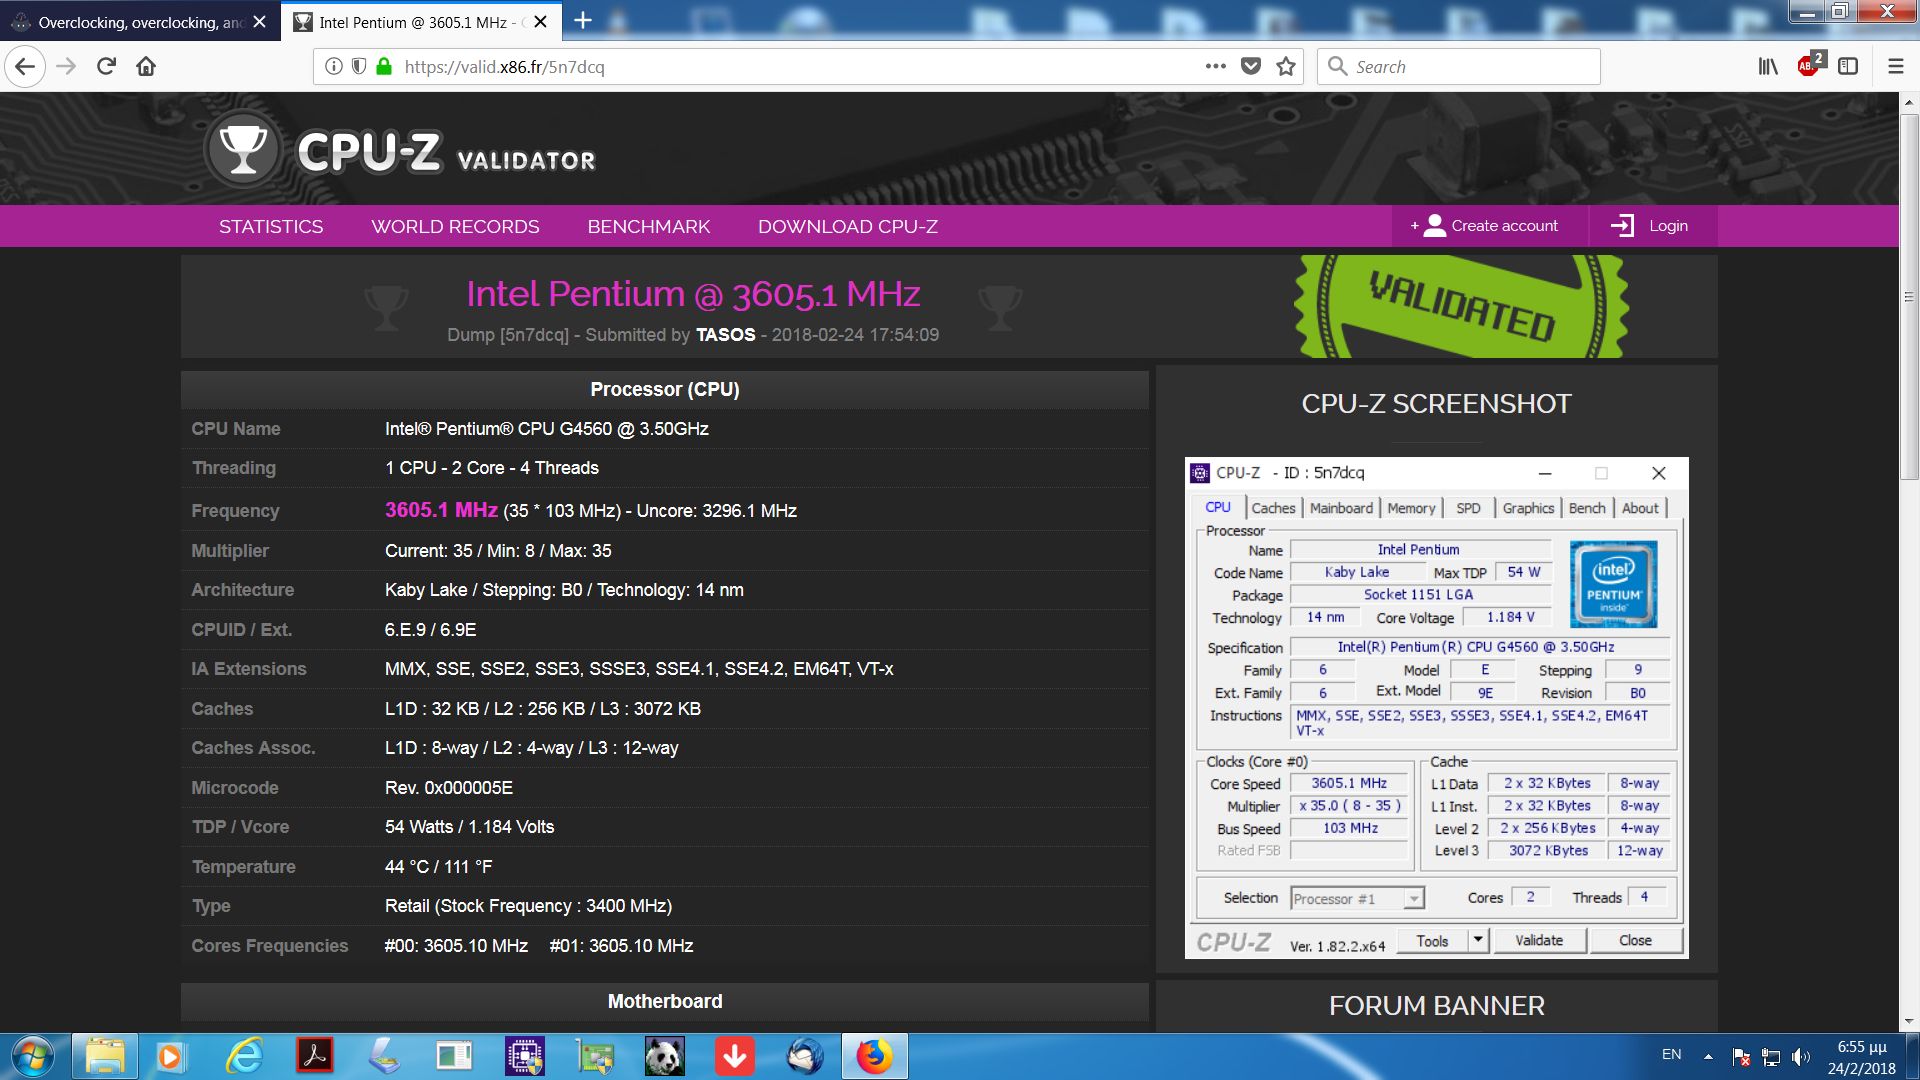This screenshot has height=1080, width=1920.
Task: Click the Processor #1 selection dropdown
Action: [x=1357, y=898]
